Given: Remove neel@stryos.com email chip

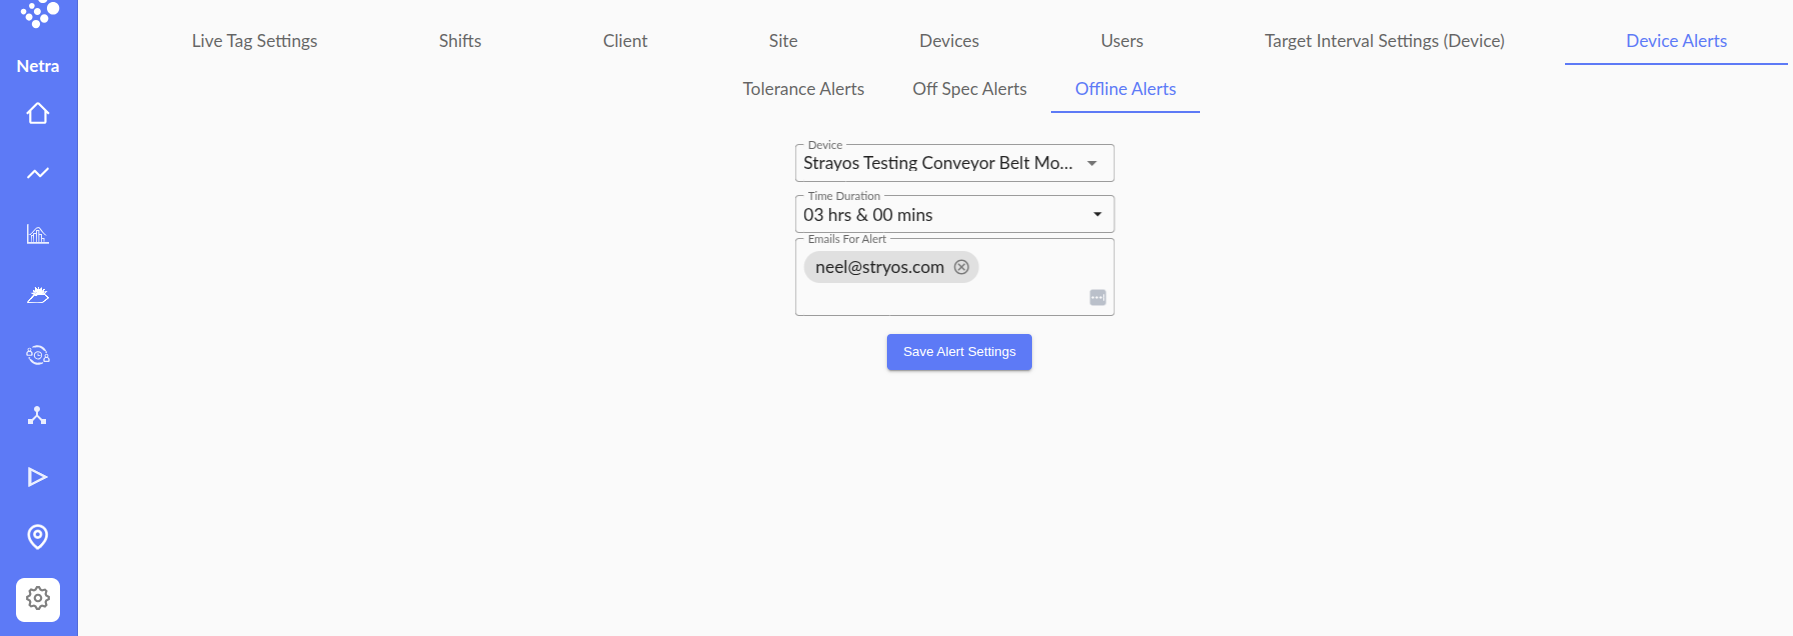Looking at the screenshot, I should (x=961, y=267).
